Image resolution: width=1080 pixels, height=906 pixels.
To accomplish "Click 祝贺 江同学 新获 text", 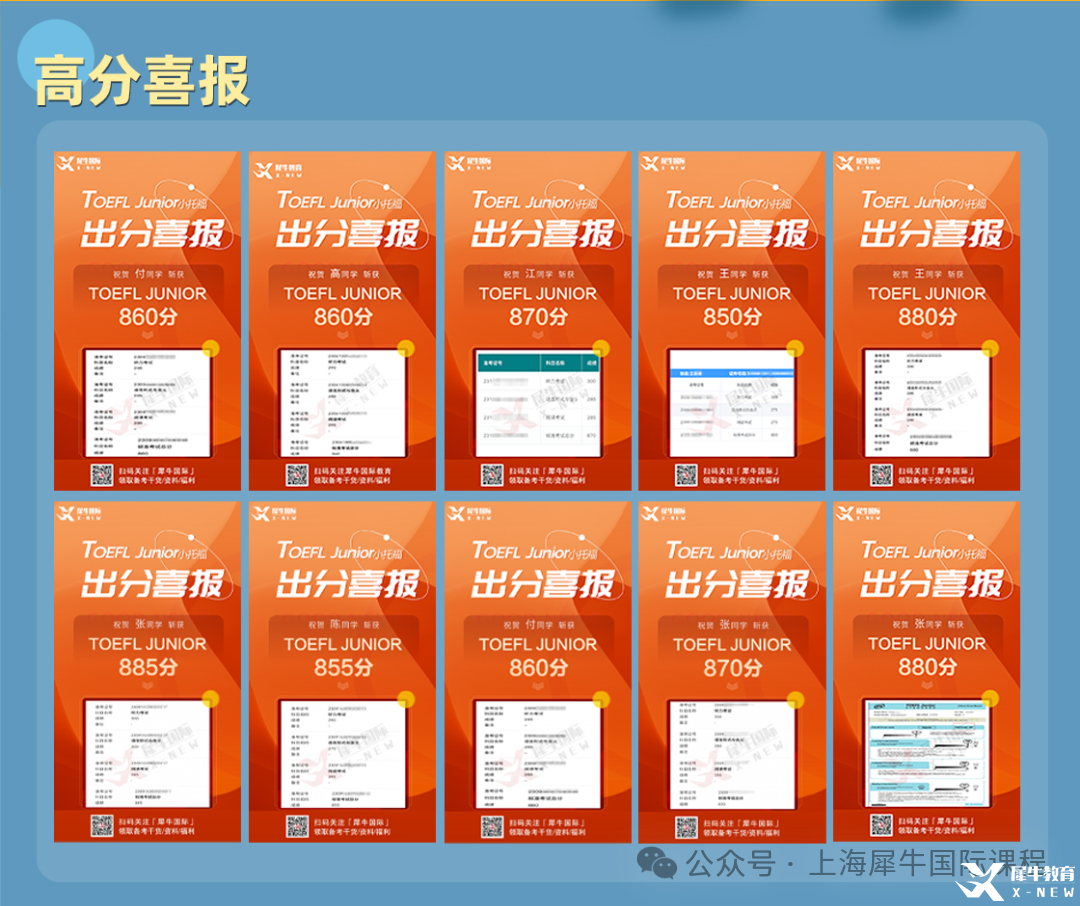I will point(538,274).
